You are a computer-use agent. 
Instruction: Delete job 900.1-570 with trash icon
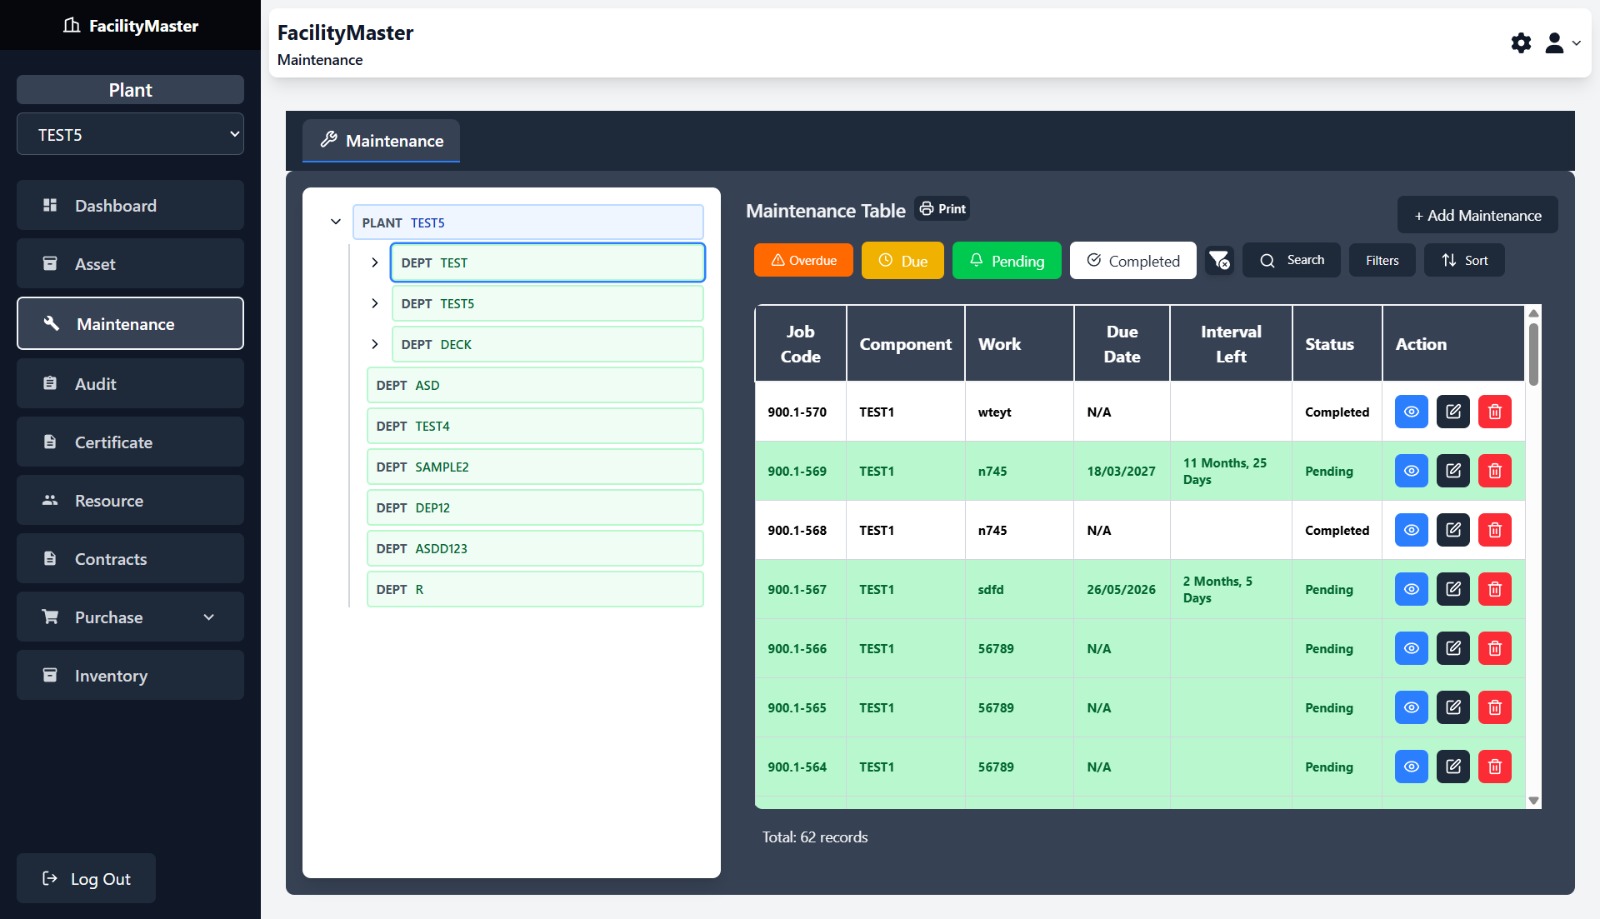pos(1494,412)
